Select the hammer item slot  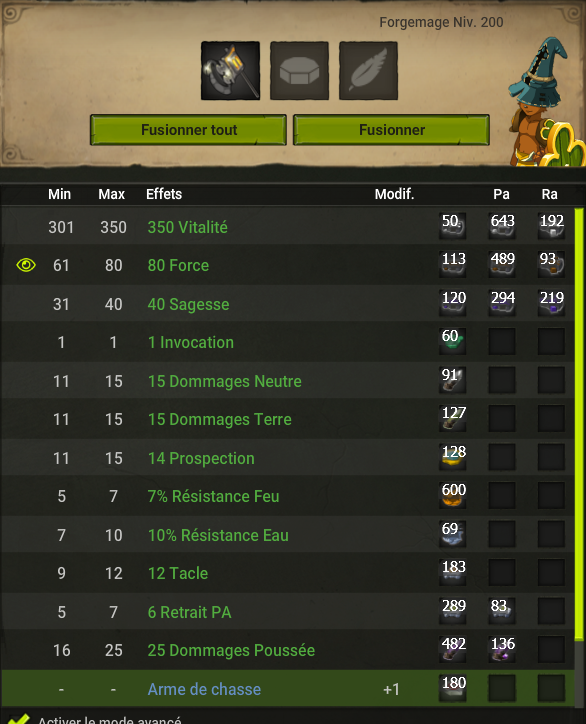click(x=230, y=71)
